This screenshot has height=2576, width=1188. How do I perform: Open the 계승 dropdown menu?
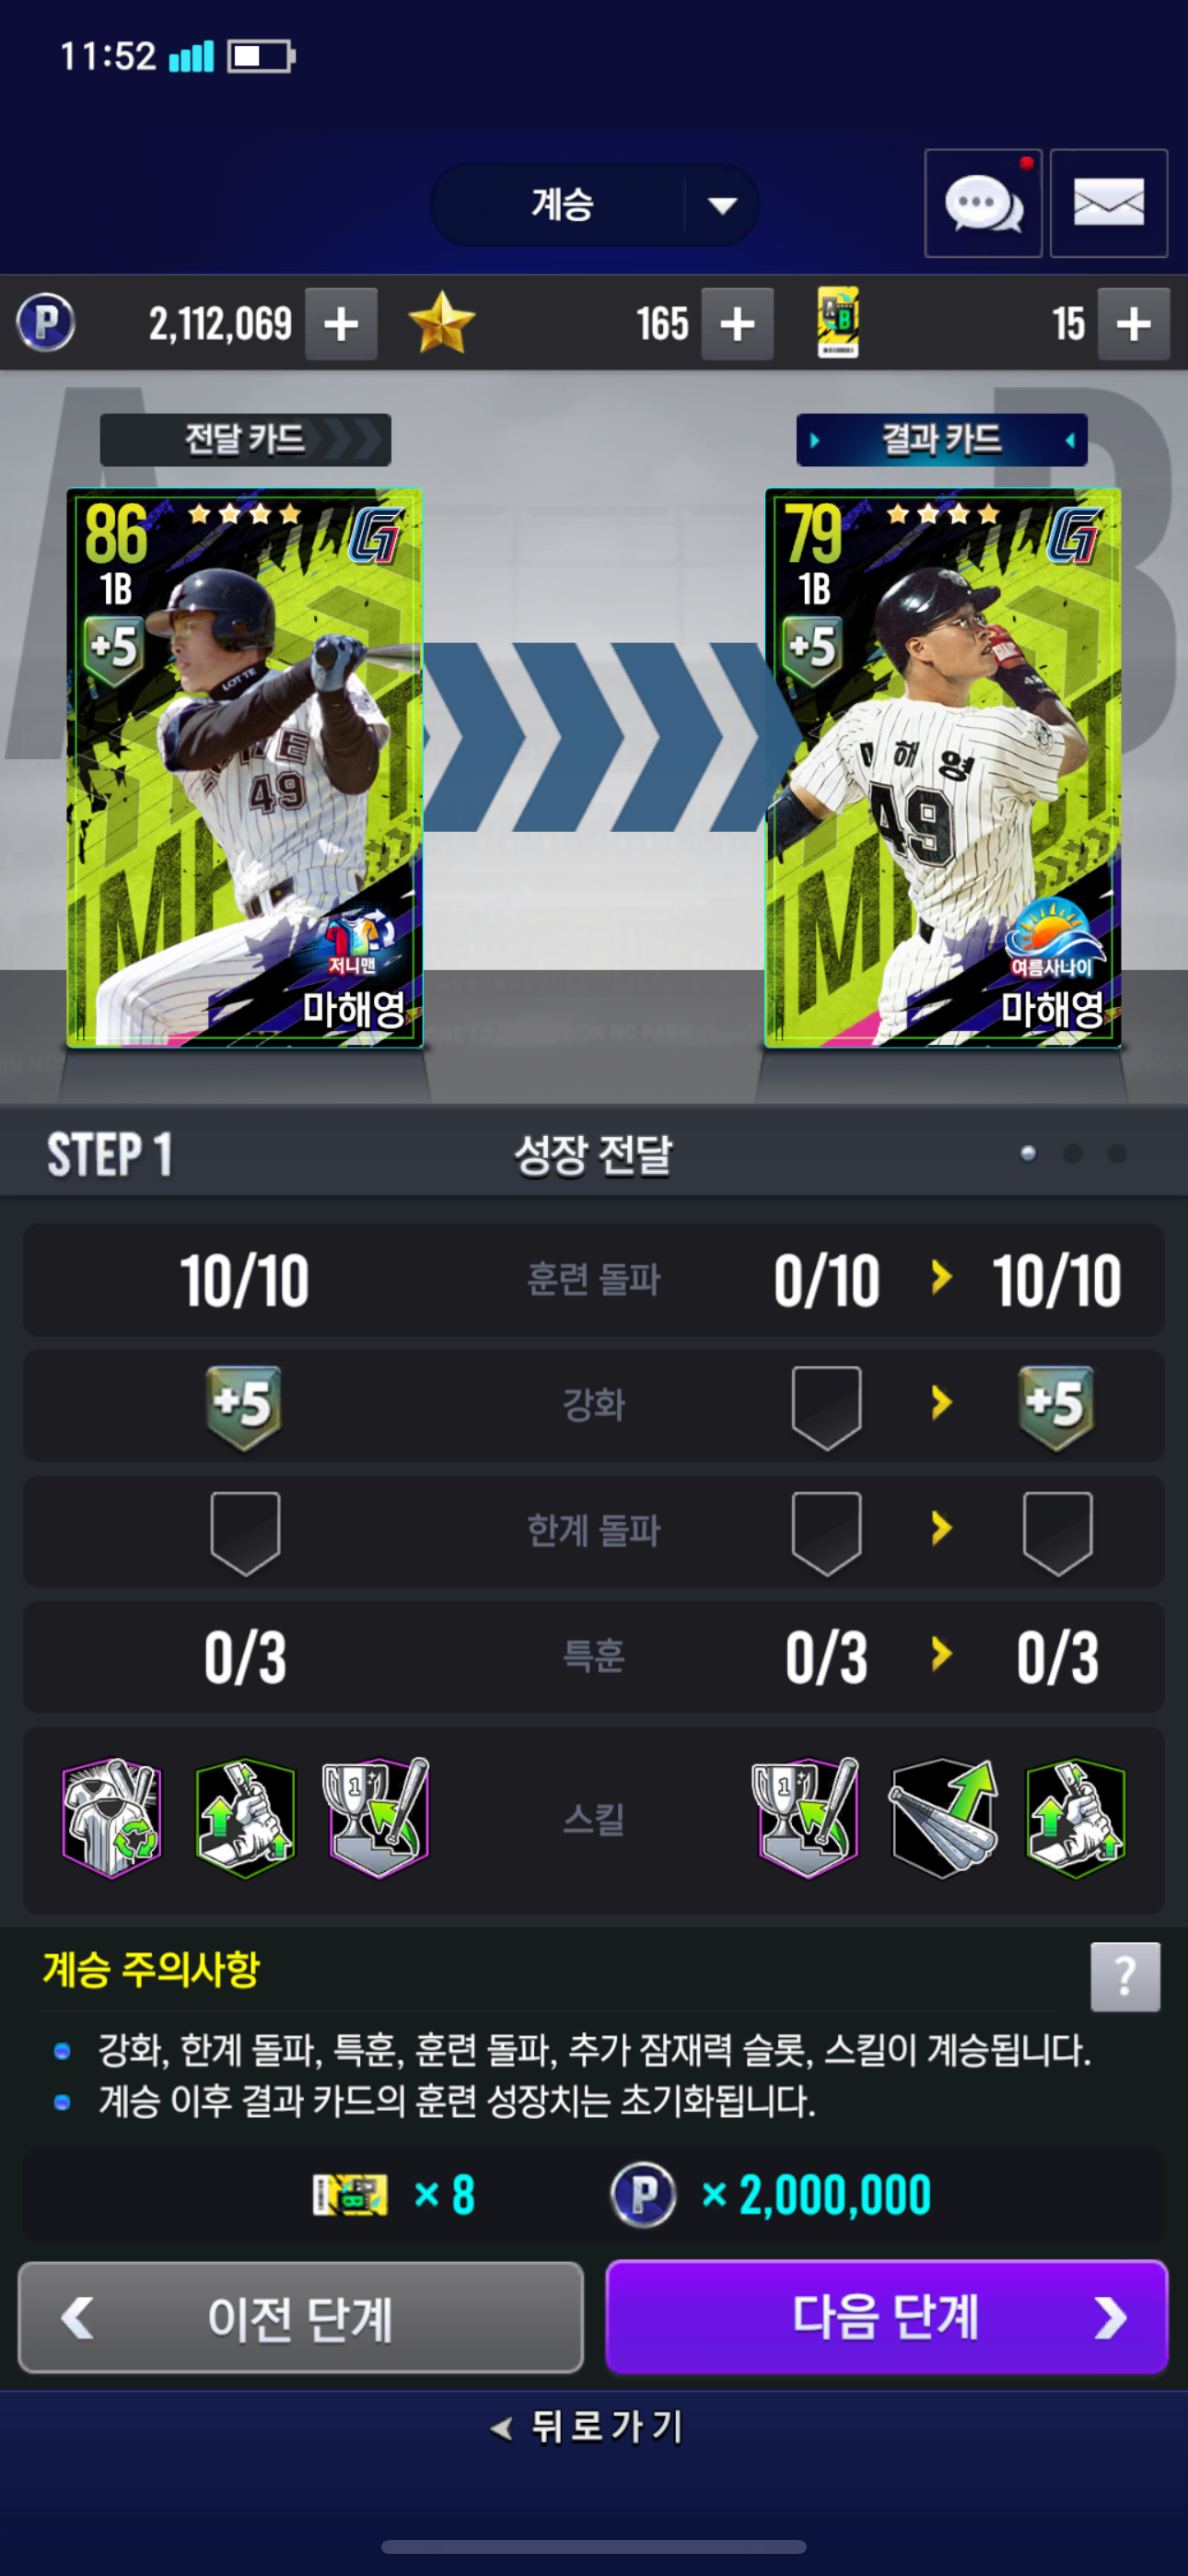pos(594,205)
